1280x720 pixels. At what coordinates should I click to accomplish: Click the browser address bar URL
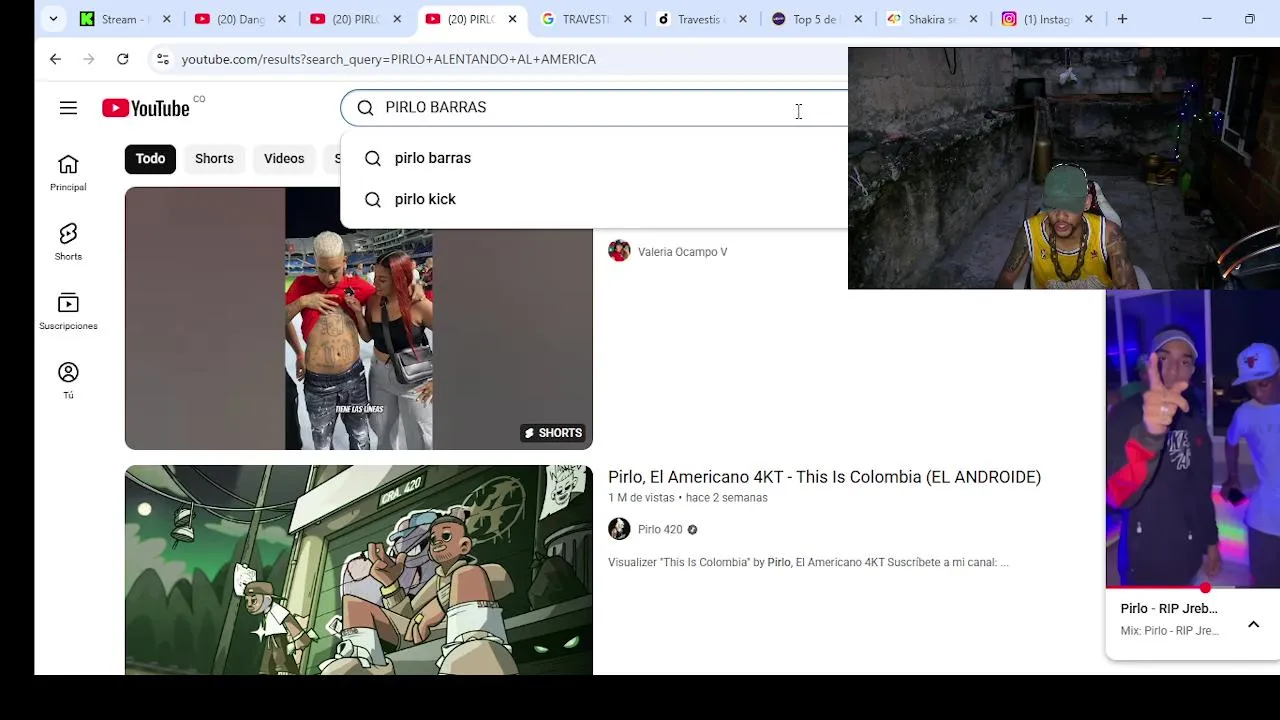(x=389, y=59)
